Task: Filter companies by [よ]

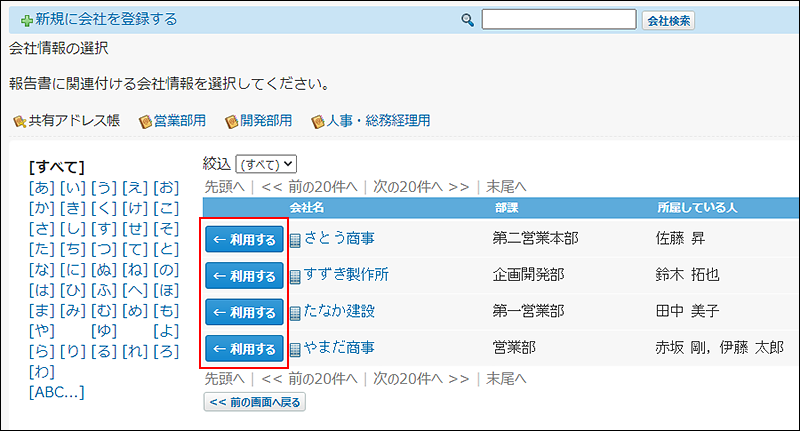Action: pyautogui.click(x=166, y=331)
